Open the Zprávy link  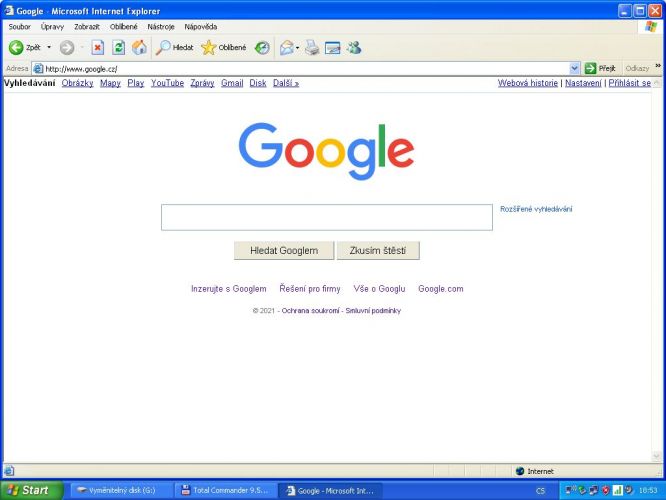[202, 83]
